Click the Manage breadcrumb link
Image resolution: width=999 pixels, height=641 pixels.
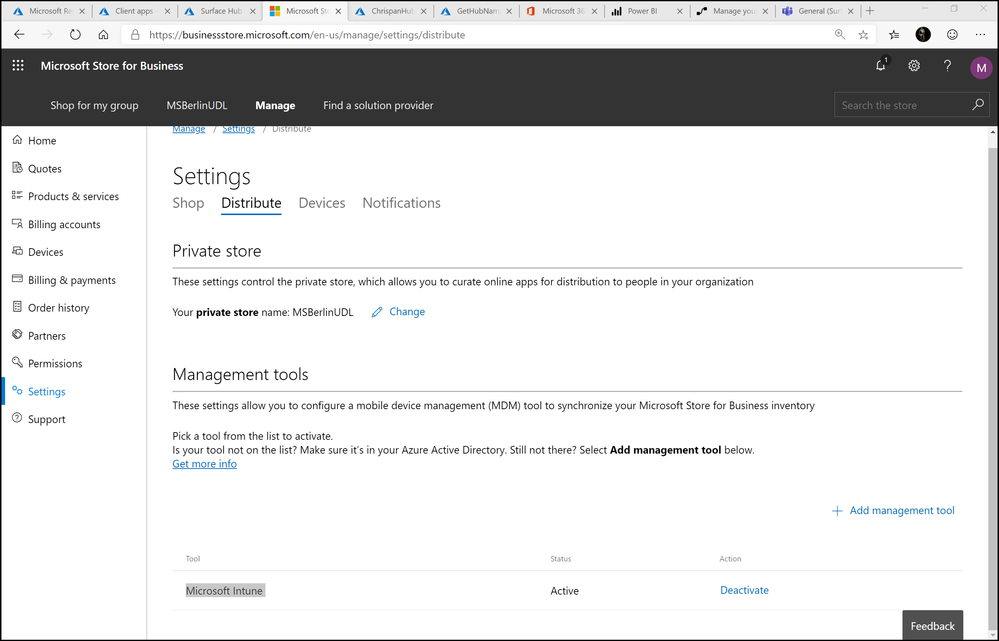pyautogui.click(x=189, y=129)
